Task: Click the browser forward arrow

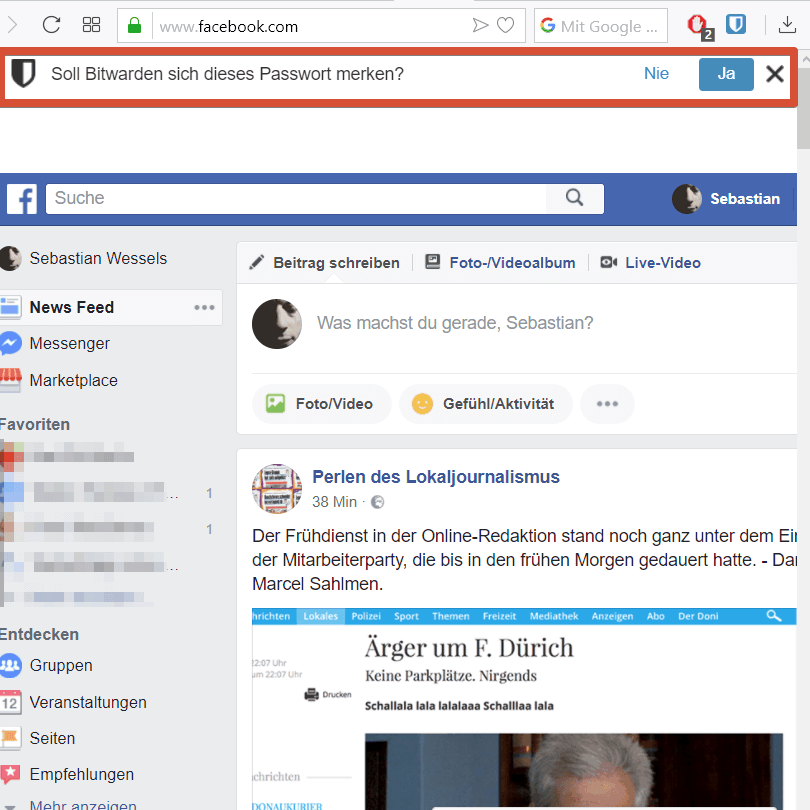Action: tap(12, 24)
